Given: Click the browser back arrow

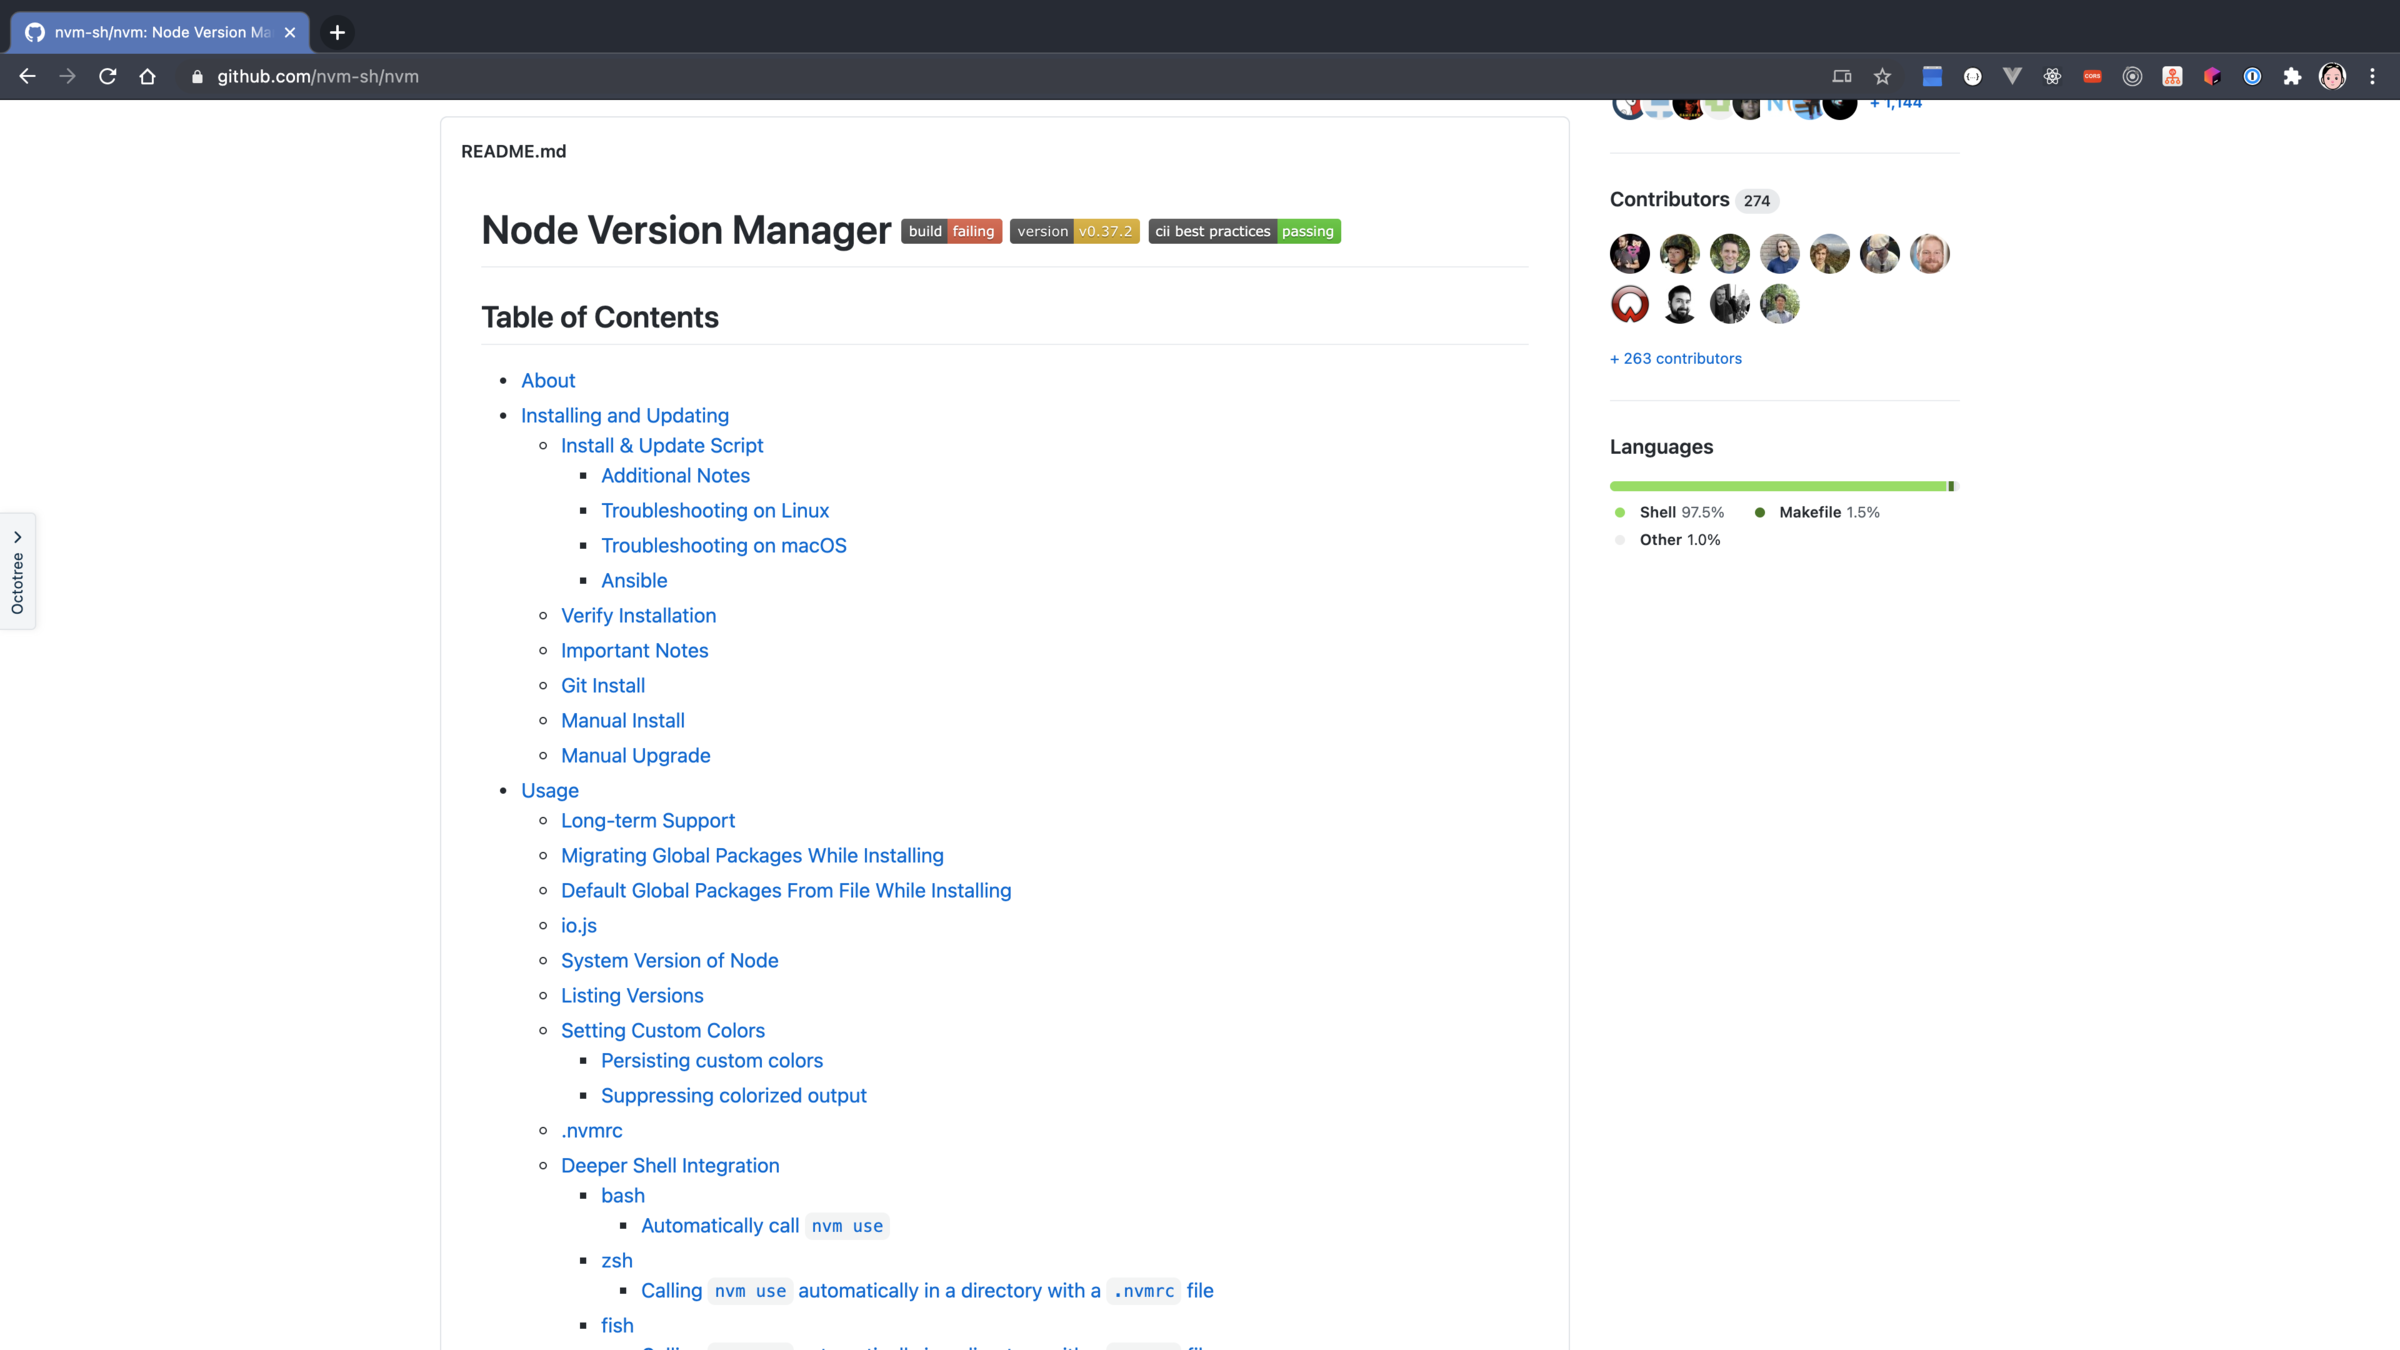Looking at the screenshot, I should pos(27,76).
